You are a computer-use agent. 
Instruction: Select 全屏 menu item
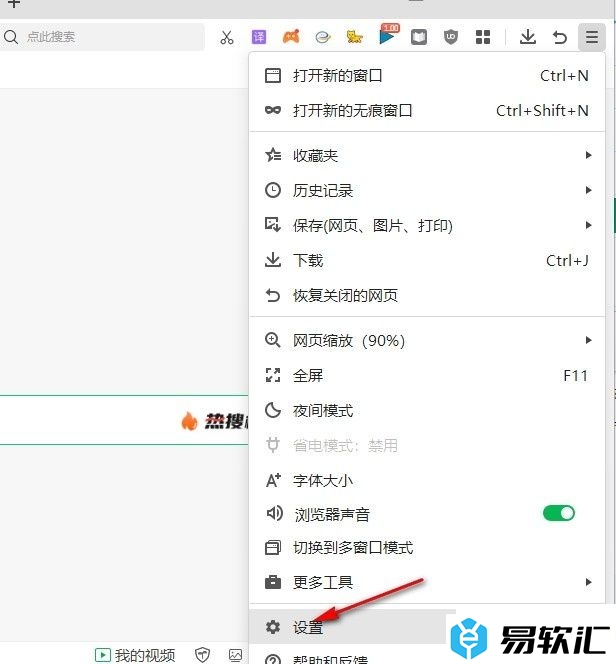coord(427,375)
